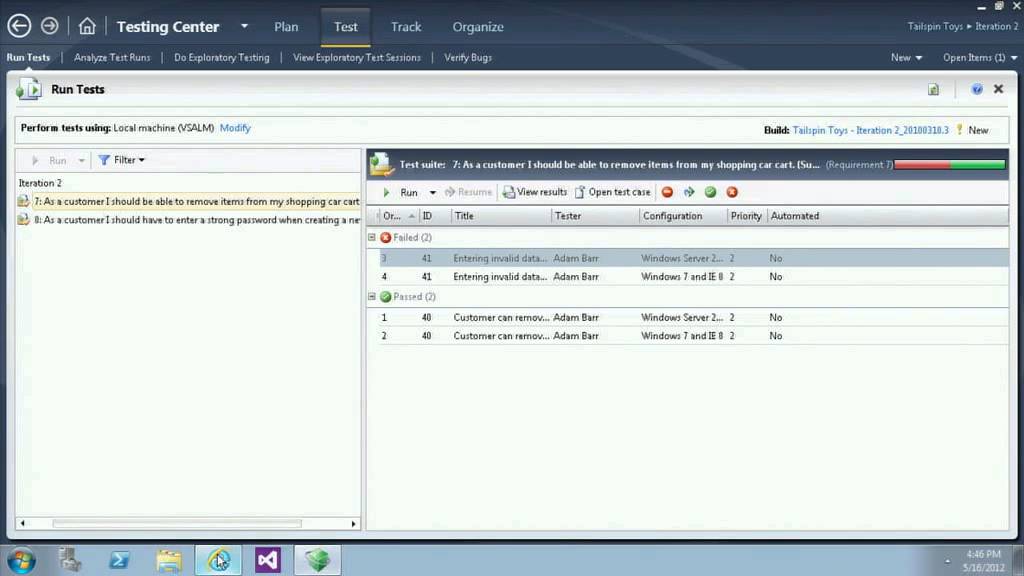The width and height of the screenshot is (1024, 576).
Task: Select Run Tests in the submenu
Action: pyautogui.click(x=28, y=57)
